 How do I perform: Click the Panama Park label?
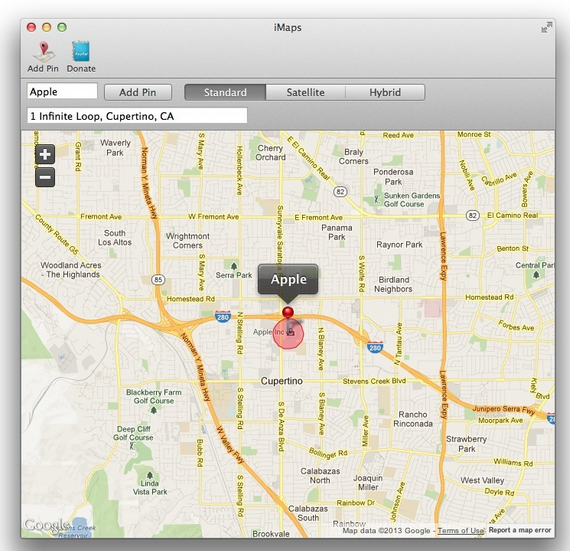tap(337, 232)
